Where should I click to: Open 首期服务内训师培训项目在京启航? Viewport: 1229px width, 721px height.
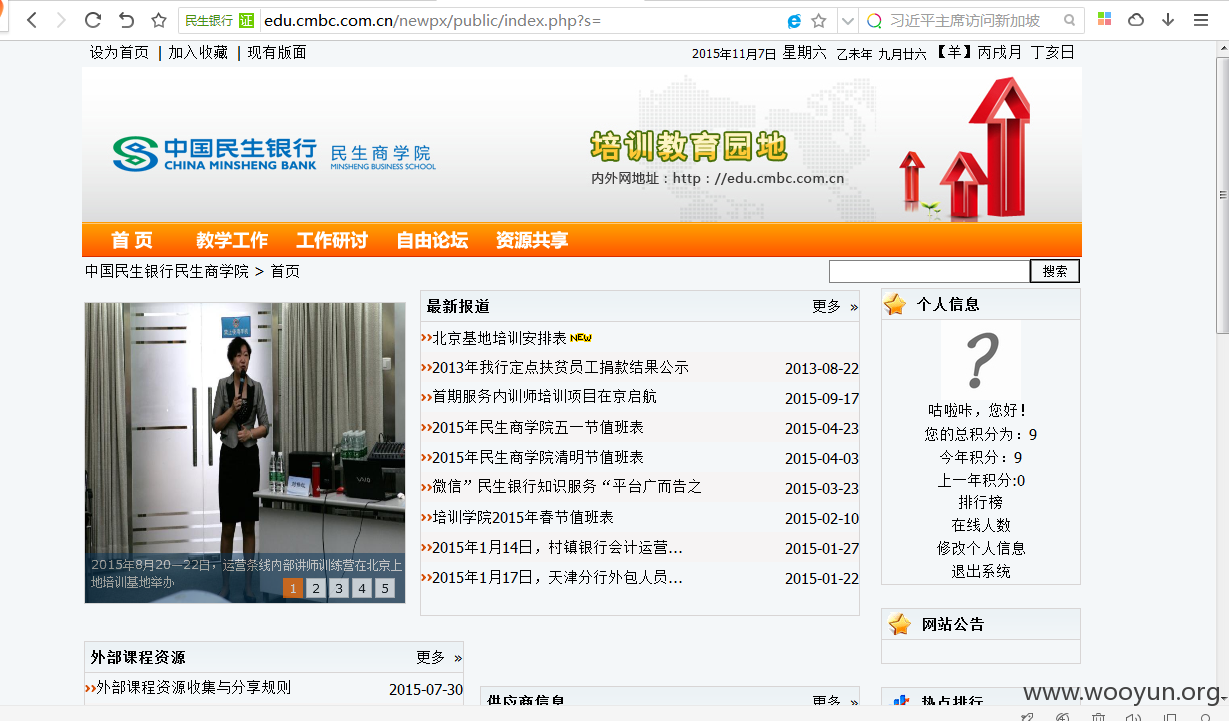(x=544, y=397)
